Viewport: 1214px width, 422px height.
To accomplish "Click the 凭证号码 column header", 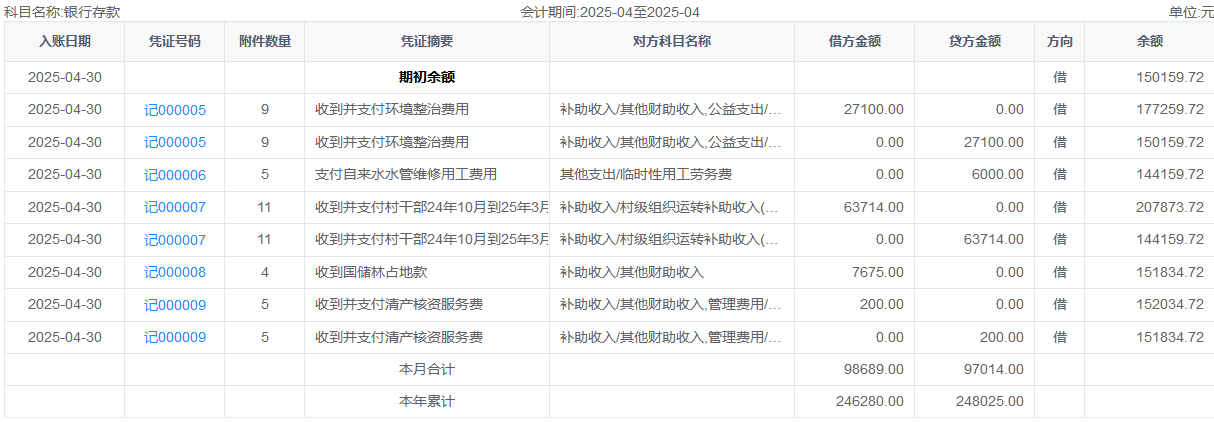I will (x=175, y=42).
